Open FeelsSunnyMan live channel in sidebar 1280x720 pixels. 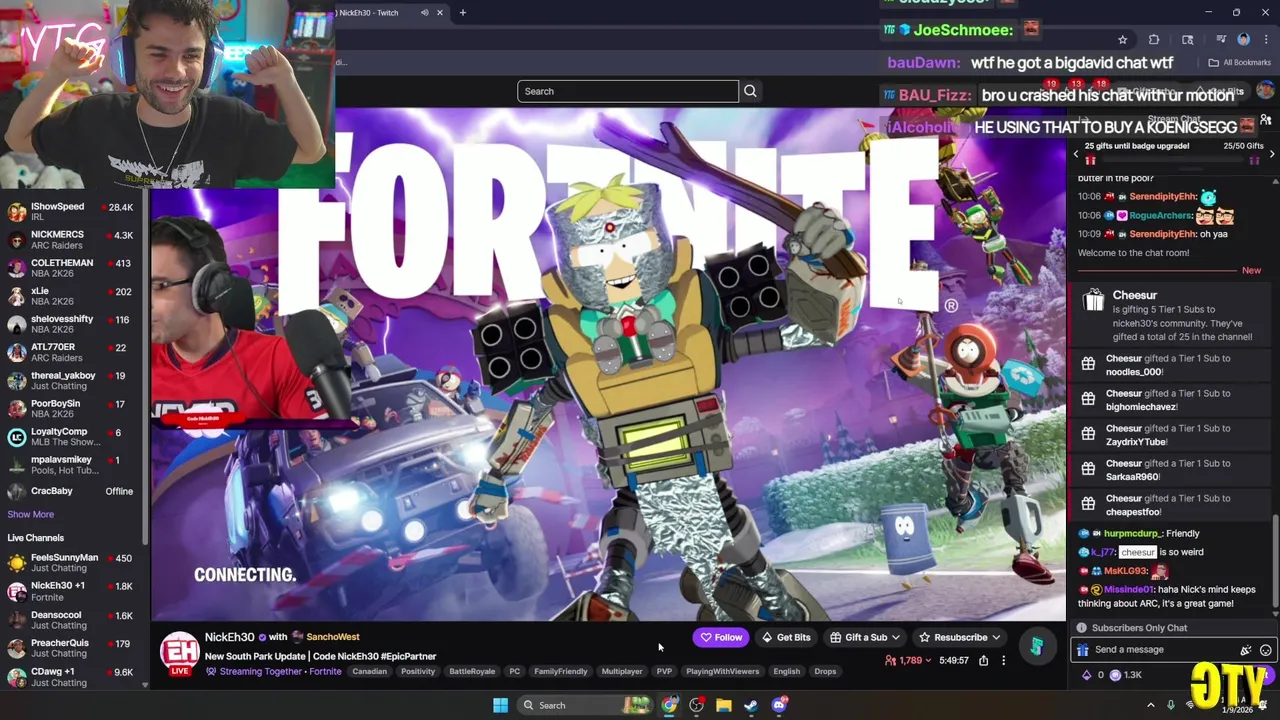(70, 563)
